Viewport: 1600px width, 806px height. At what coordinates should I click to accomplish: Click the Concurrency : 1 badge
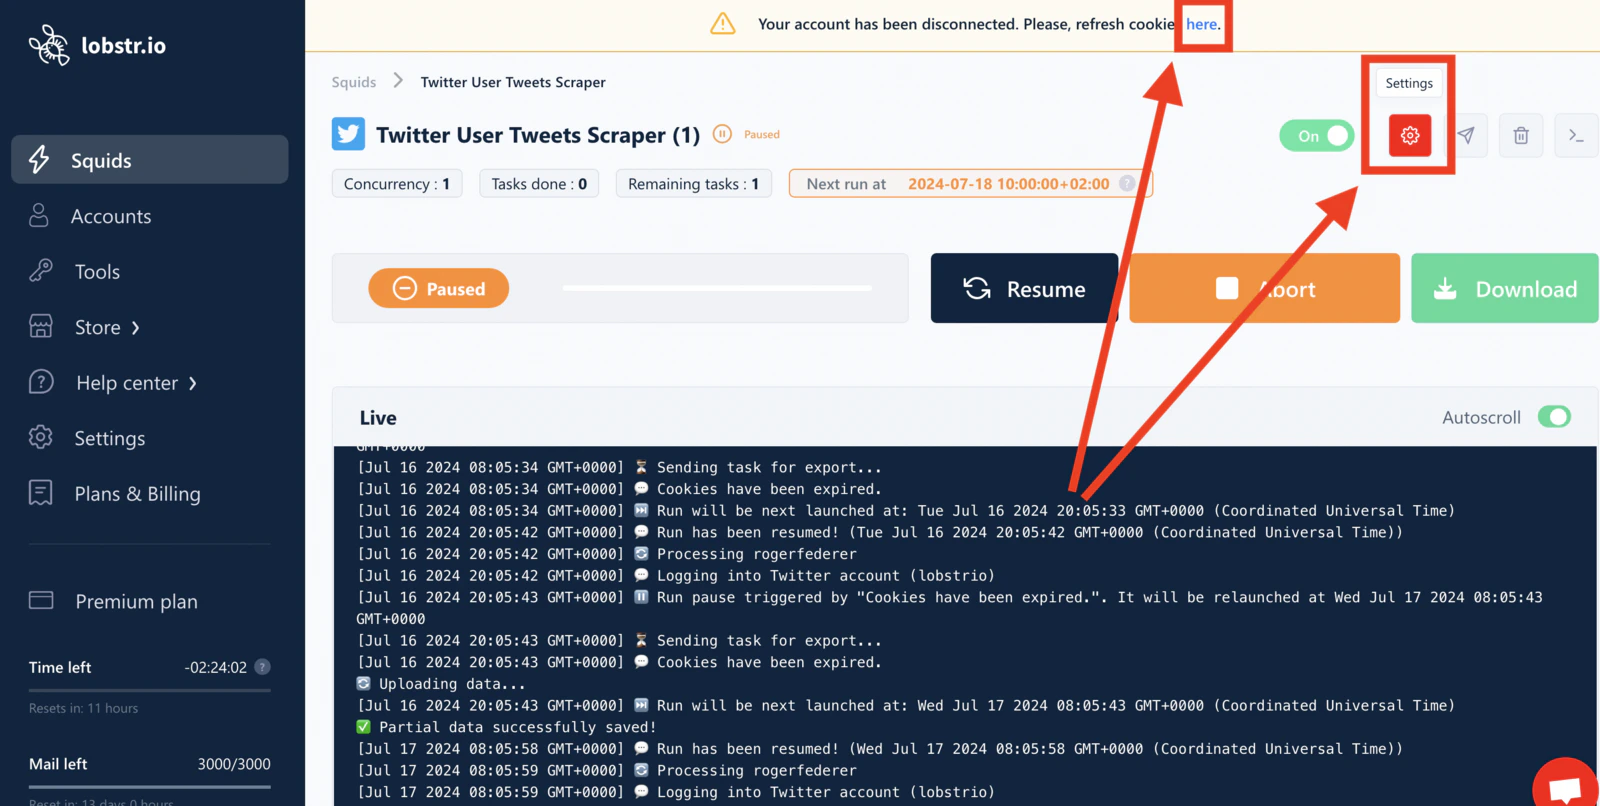pos(397,184)
